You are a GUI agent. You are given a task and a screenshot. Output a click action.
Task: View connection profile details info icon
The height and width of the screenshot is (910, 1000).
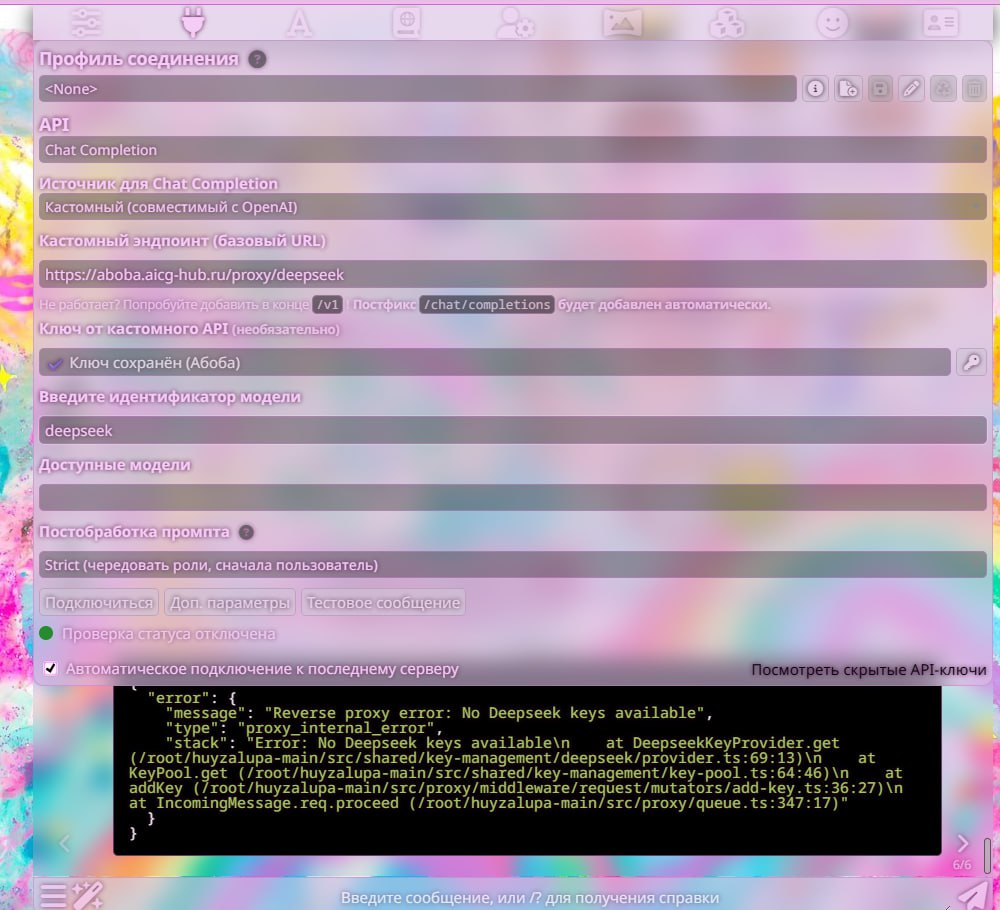pos(815,89)
